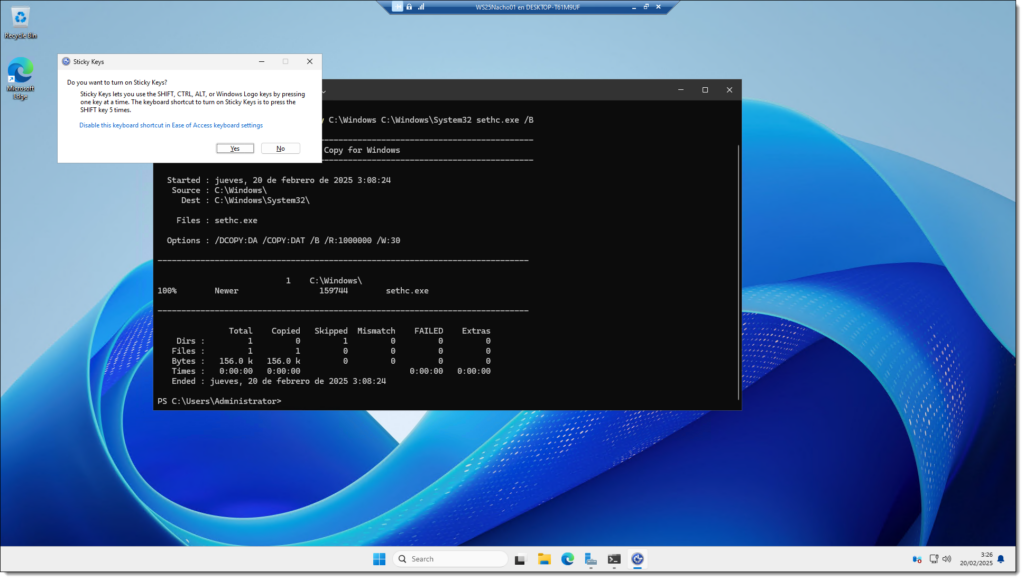1024x580 pixels.
Task: Click the lock icon in connection bar
Action: 409,7
